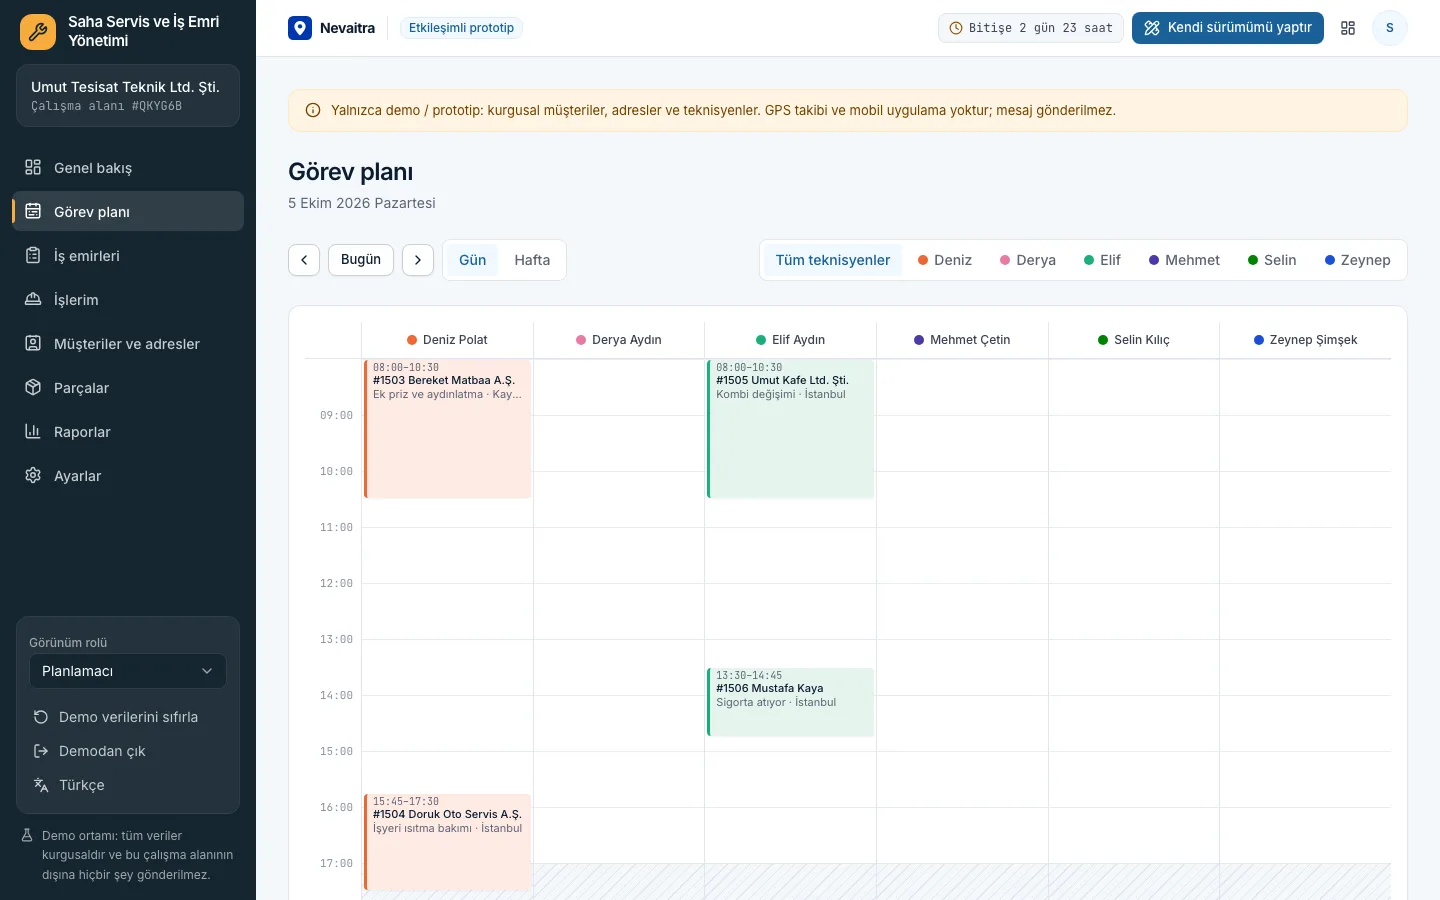Click the Nevaitra map pin logo

point(300,28)
